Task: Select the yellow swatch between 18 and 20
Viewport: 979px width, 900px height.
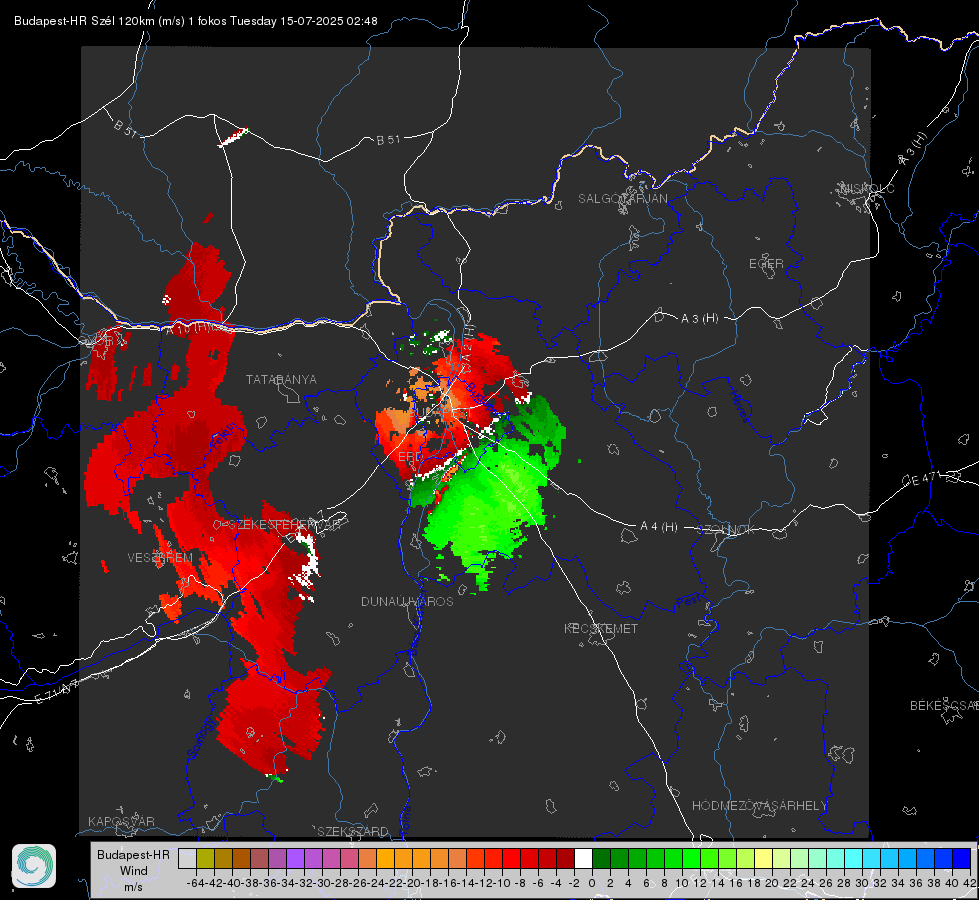Action: point(764,858)
